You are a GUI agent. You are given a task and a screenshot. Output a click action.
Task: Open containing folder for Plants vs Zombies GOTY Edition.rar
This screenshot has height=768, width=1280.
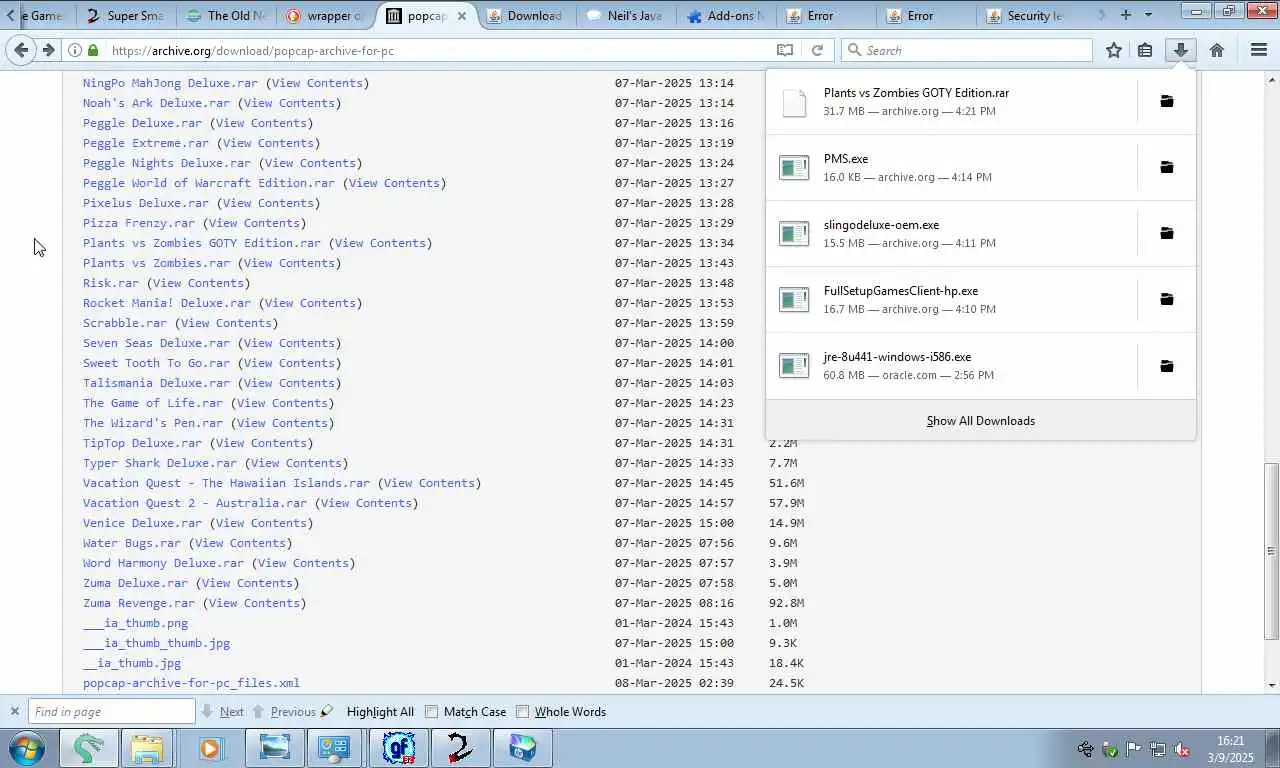click(x=1166, y=101)
